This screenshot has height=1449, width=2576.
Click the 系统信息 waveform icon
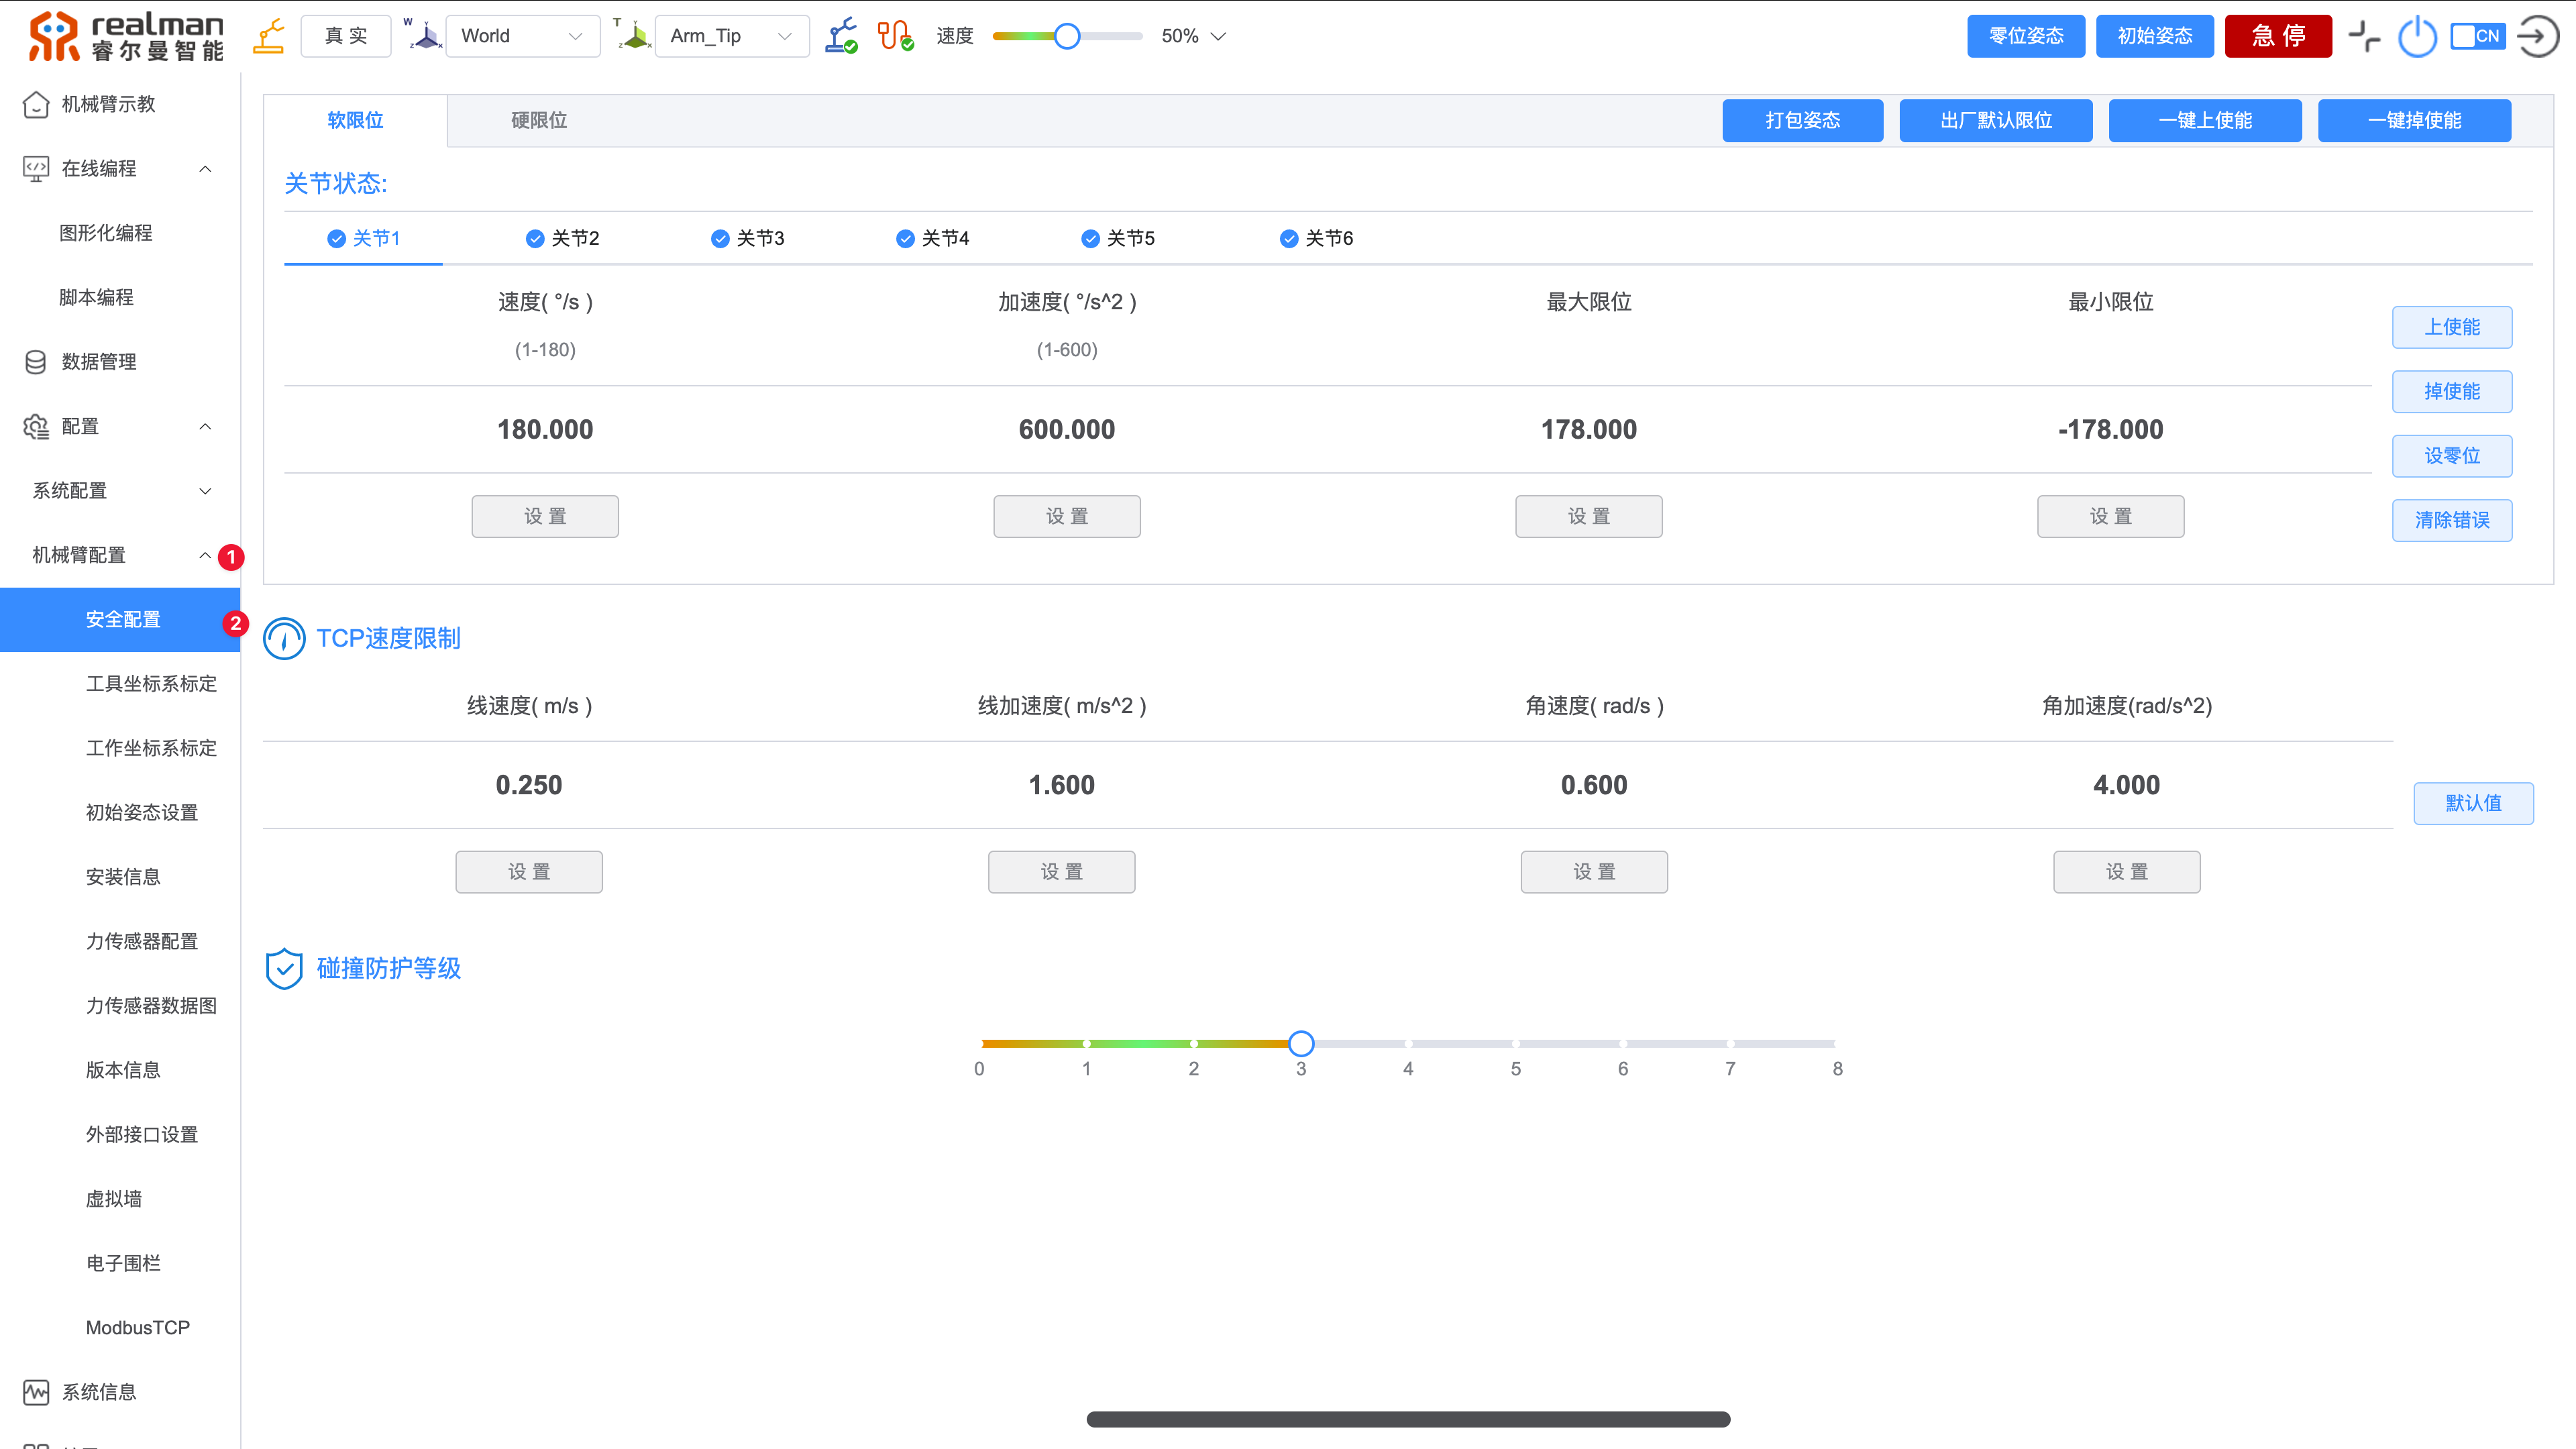36,1392
